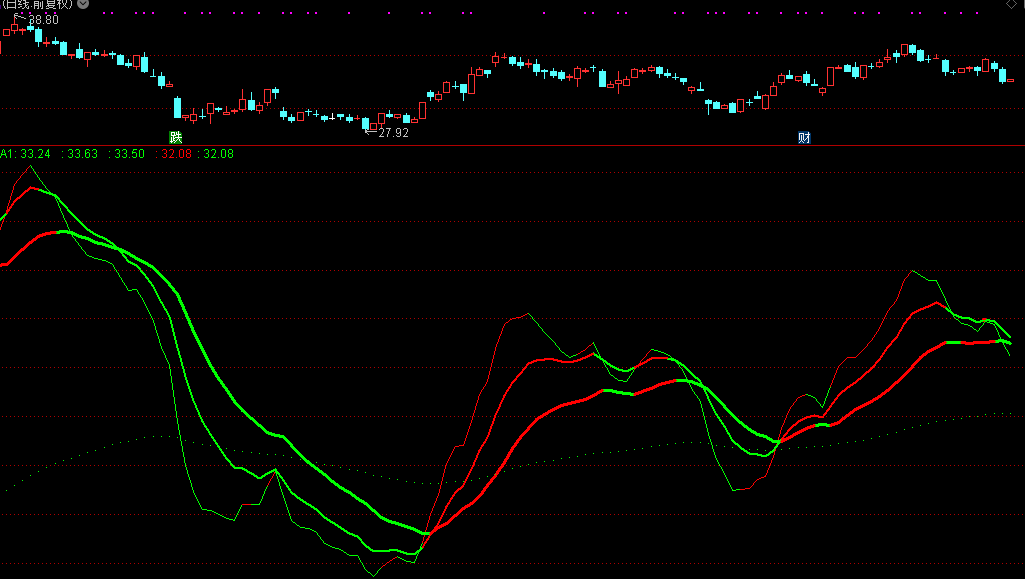Select the 27.92 low price label
Screen dimensions: 1025x579
point(393,132)
